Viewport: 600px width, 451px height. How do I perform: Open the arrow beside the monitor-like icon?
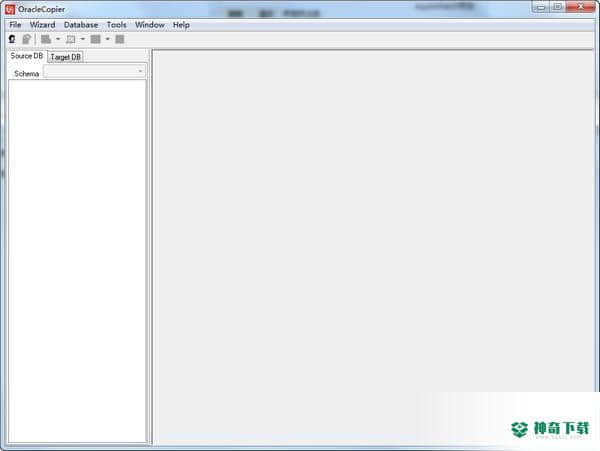(83, 39)
